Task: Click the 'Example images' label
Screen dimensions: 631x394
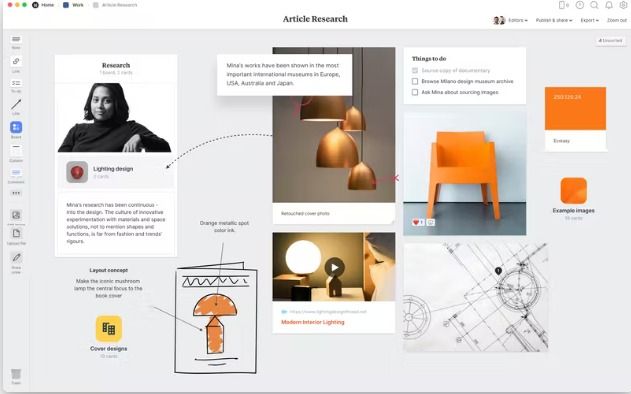Action: [x=573, y=211]
